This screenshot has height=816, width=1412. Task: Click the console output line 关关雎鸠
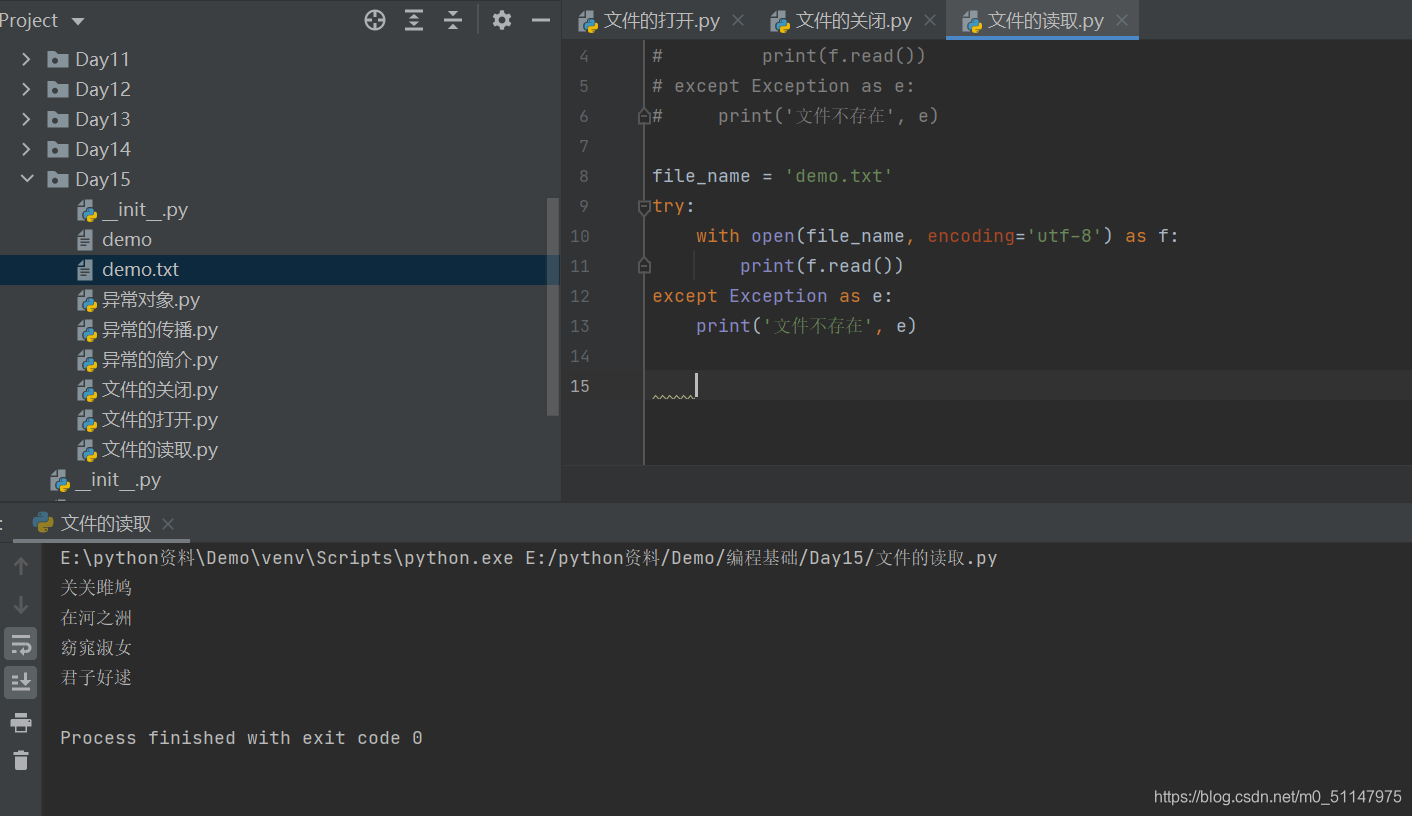(96, 588)
